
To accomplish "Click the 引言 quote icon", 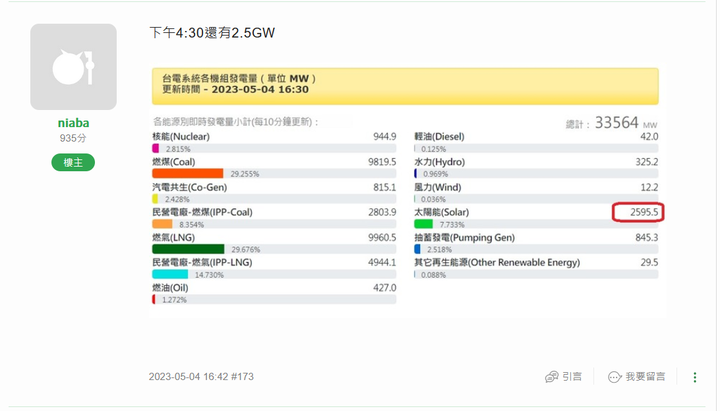I will point(552,377).
